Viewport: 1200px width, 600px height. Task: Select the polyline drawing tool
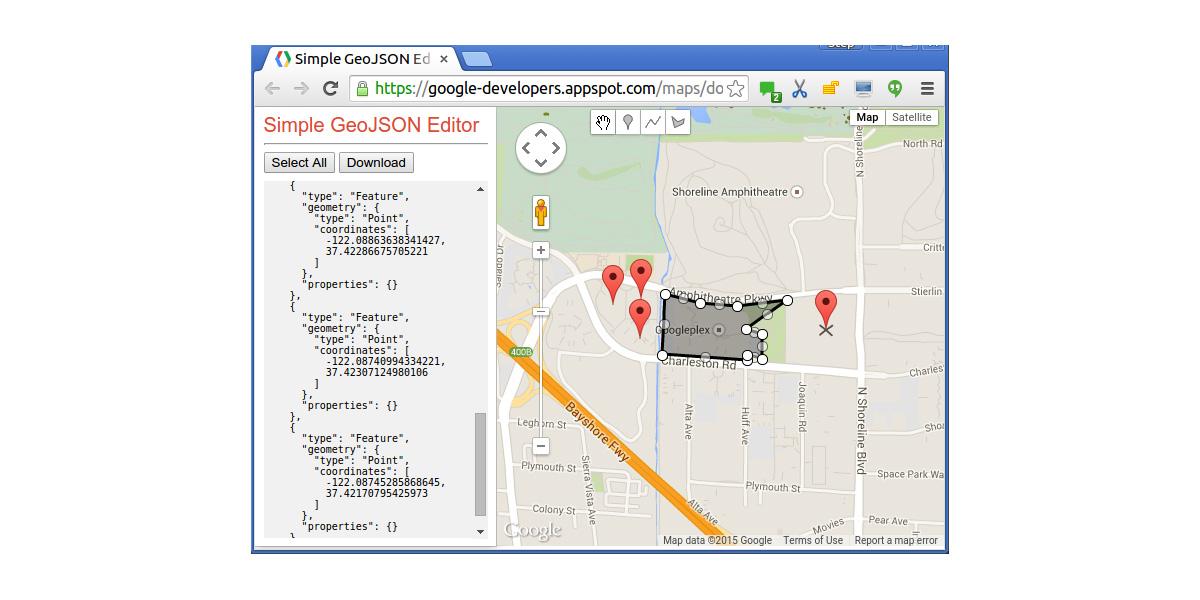[653, 122]
